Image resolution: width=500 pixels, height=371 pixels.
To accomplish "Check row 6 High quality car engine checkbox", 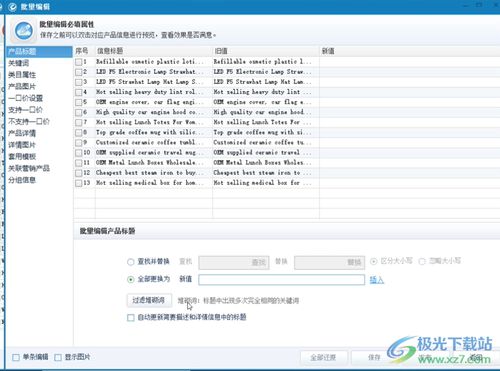I will (x=78, y=112).
